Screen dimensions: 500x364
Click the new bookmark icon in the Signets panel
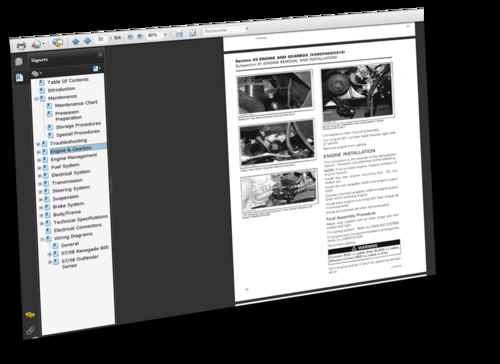96,68
